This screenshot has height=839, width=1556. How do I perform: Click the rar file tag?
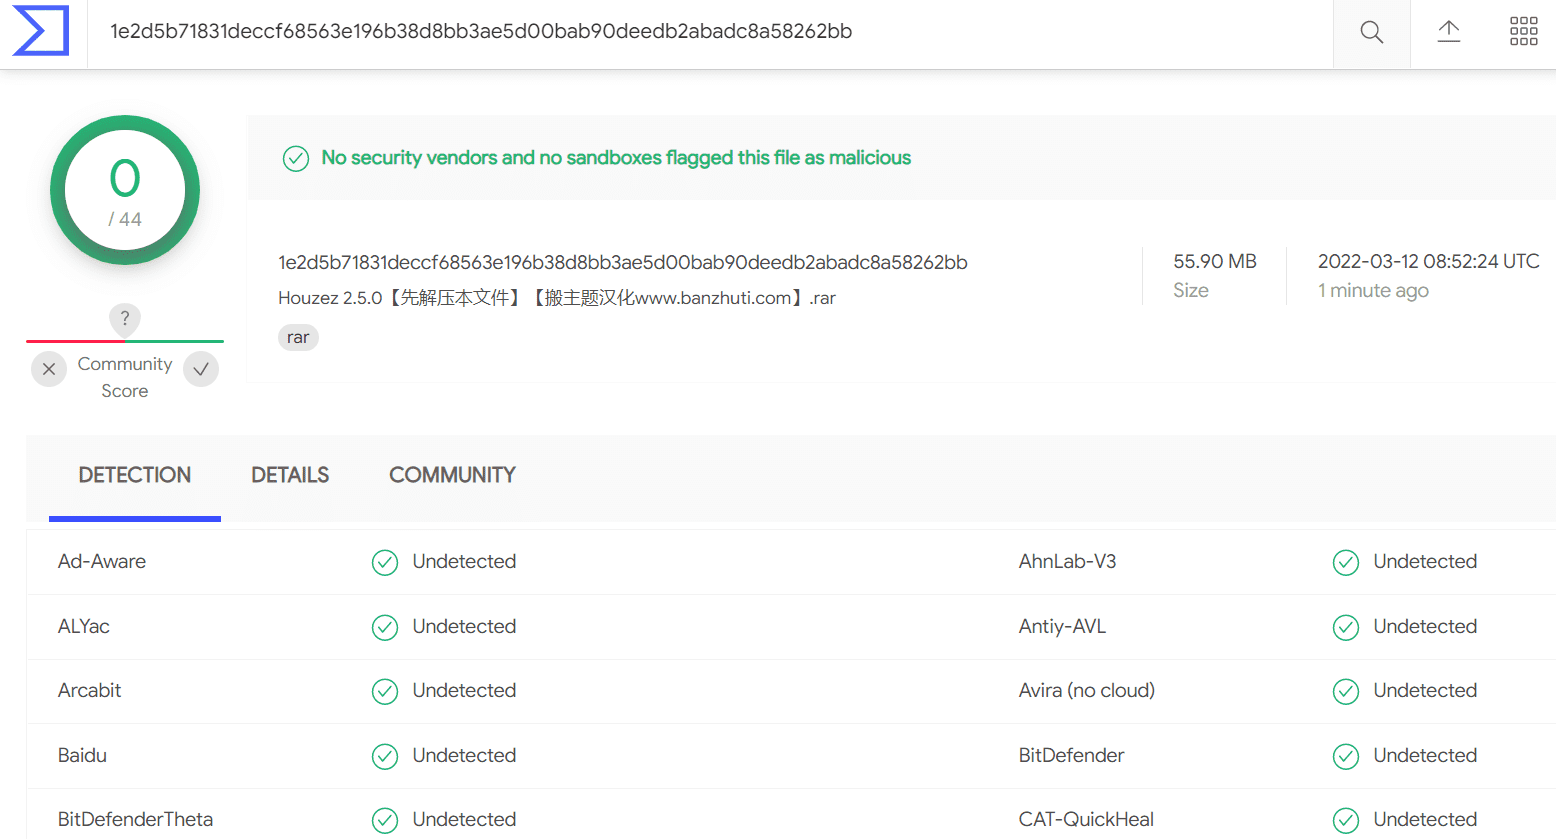[298, 338]
